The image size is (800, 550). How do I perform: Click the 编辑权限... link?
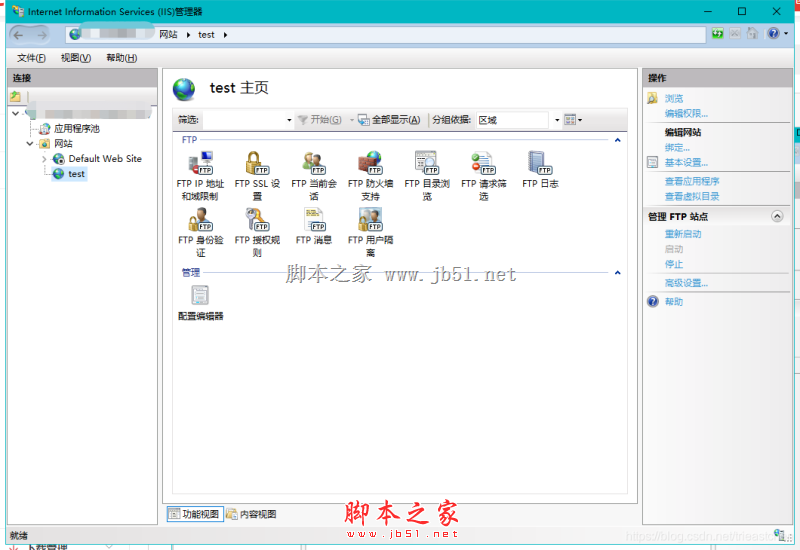tap(686, 114)
